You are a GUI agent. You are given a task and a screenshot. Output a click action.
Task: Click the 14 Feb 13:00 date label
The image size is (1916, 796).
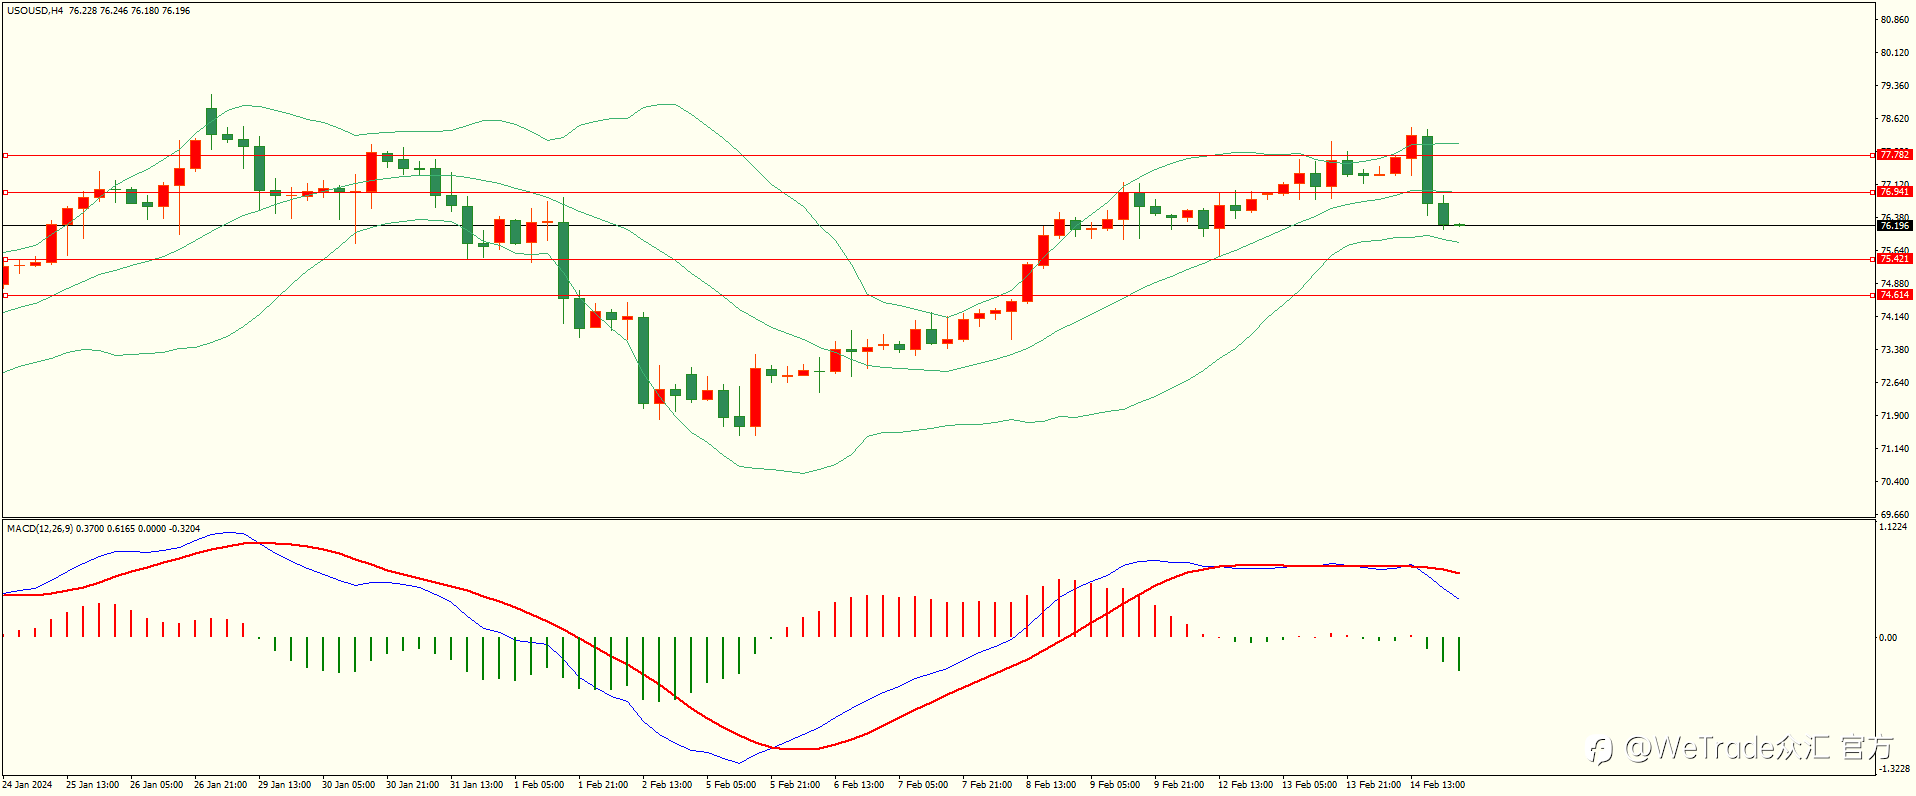[1437, 785]
